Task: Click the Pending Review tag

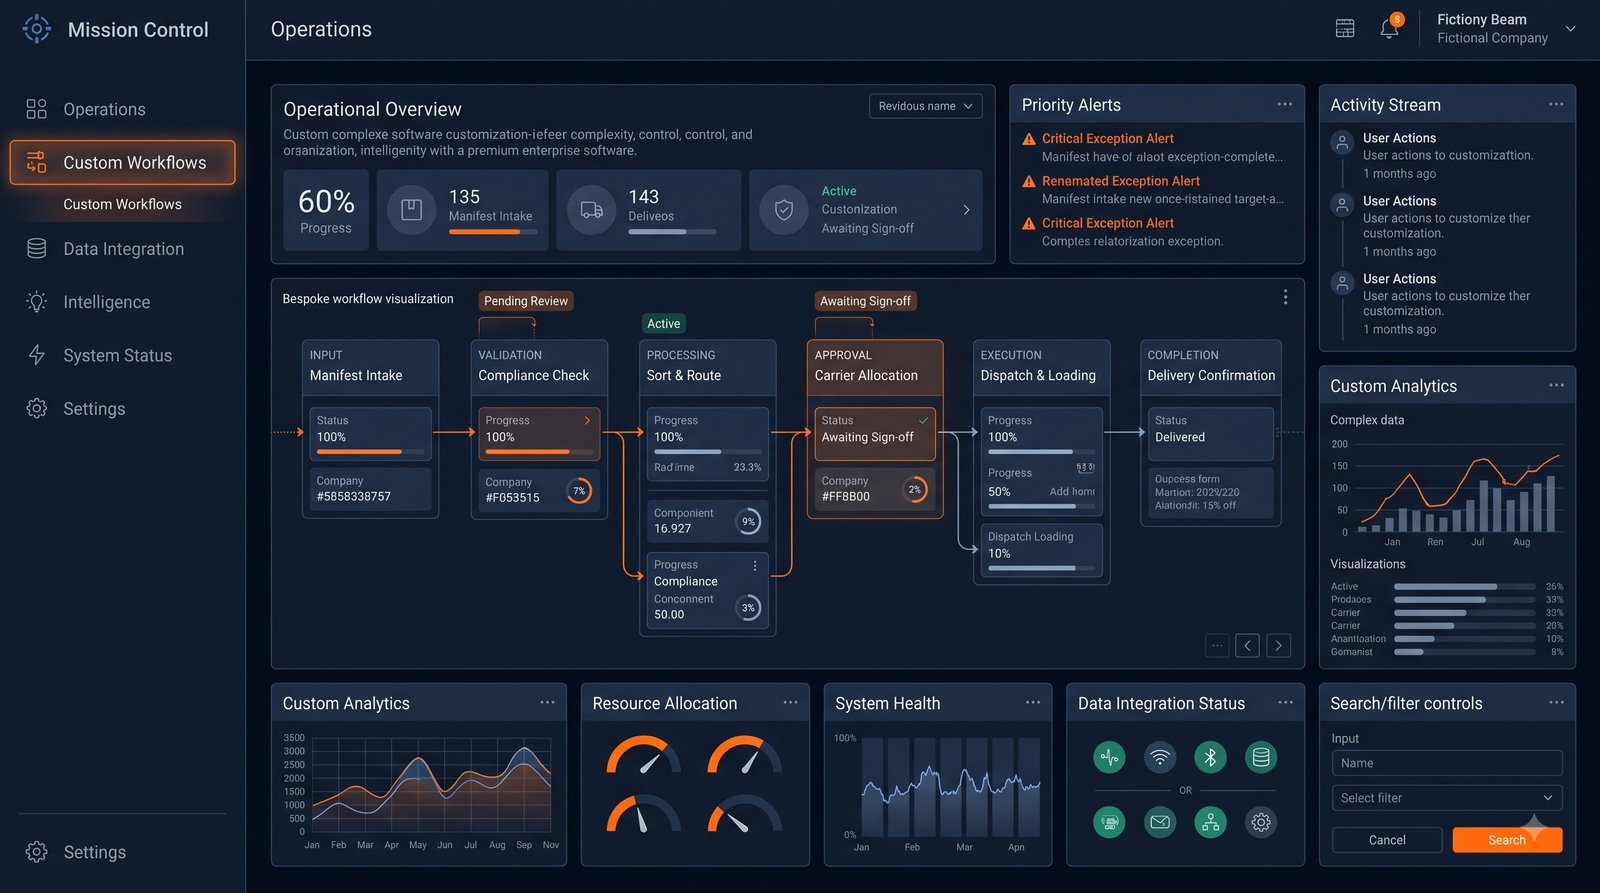Action: (526, 301)
